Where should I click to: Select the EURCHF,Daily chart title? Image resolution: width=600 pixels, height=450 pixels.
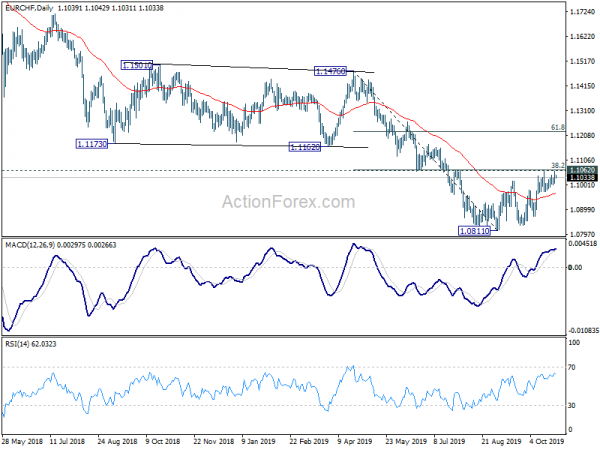click(29, 8)
